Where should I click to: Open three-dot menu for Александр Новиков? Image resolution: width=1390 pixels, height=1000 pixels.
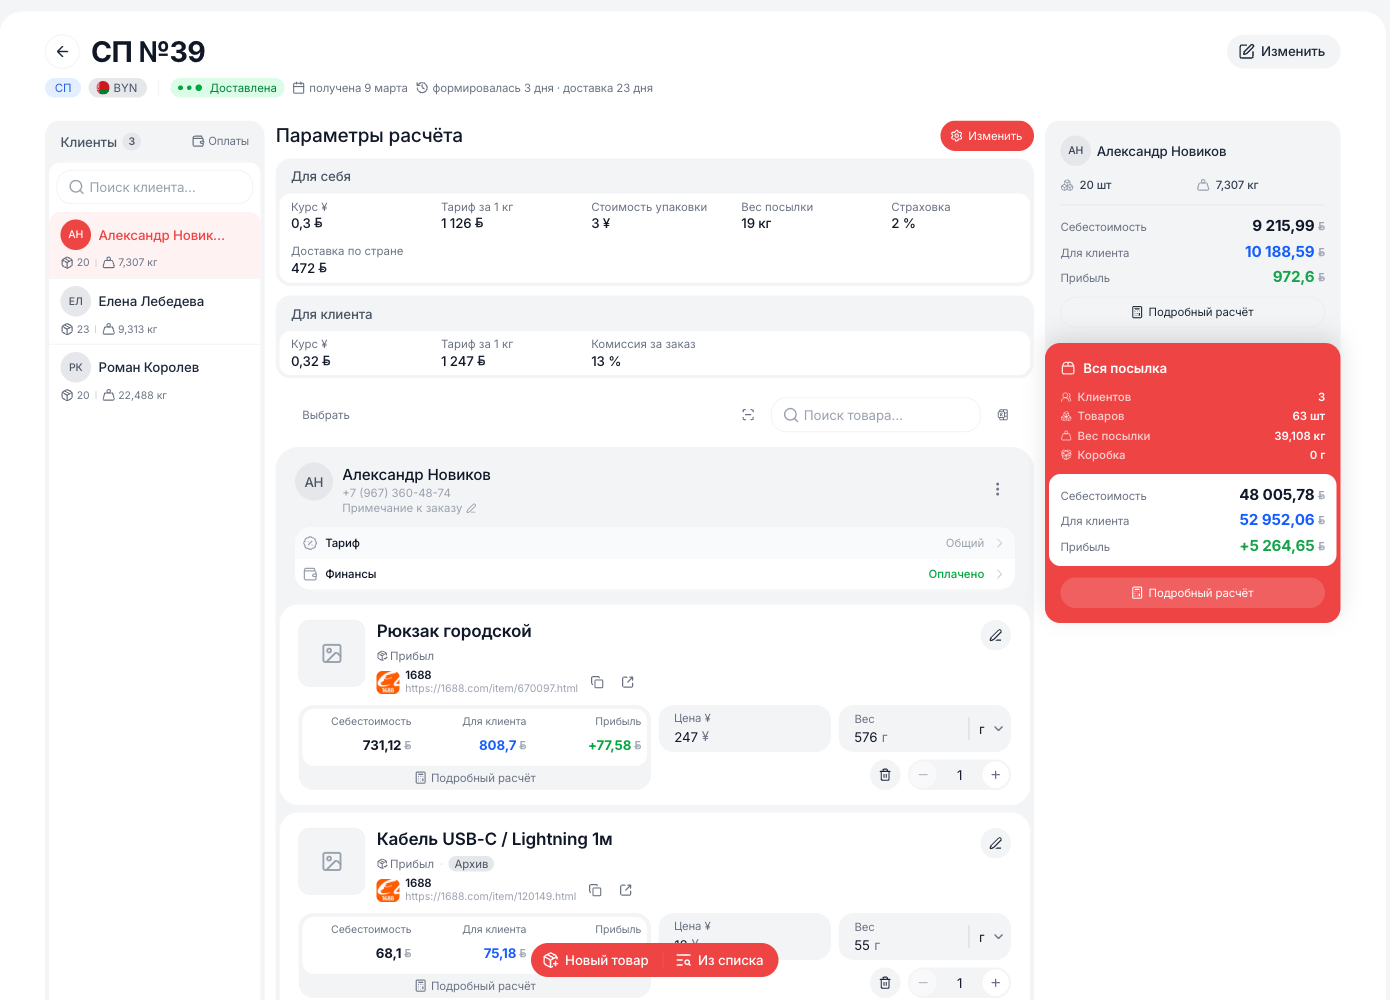(x=997, y=489)
